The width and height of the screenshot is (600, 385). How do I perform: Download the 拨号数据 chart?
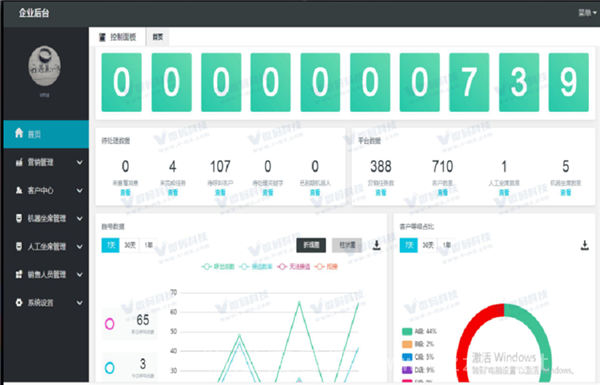pyautogui.click(x=377, y=245)
